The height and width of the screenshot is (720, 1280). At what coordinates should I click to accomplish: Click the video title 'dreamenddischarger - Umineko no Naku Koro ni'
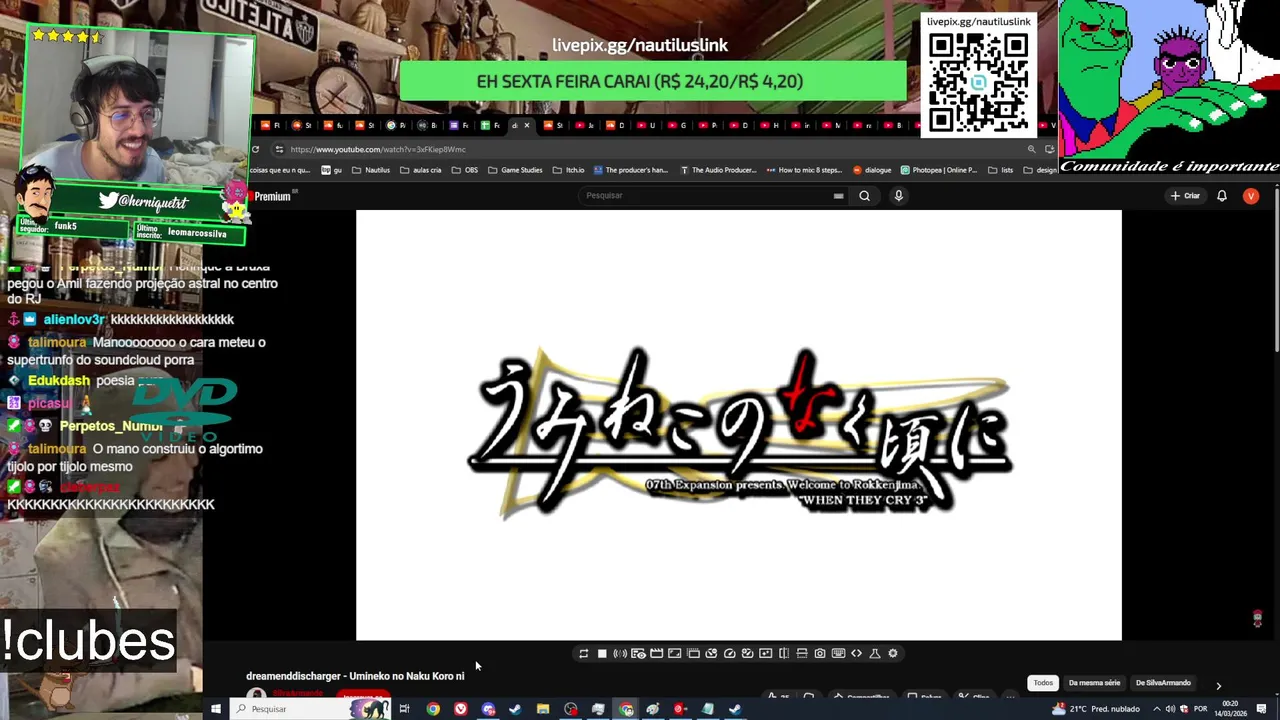pyautogui.click(x=355, y=676)
